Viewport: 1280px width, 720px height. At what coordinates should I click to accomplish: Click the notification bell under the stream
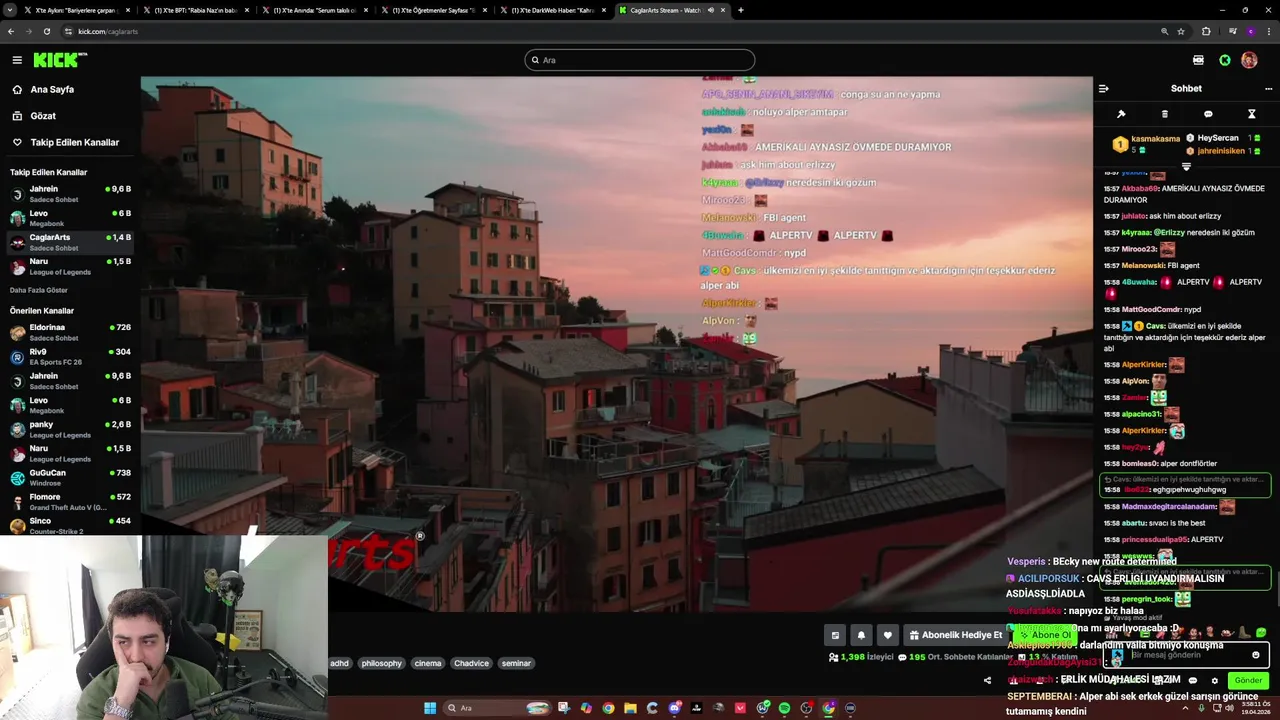point(861,635)
